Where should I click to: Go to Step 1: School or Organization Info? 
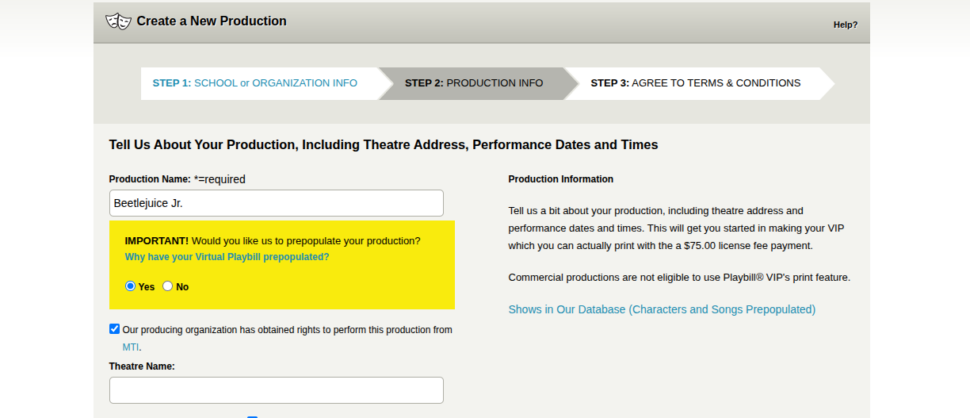tap(254, 83)
